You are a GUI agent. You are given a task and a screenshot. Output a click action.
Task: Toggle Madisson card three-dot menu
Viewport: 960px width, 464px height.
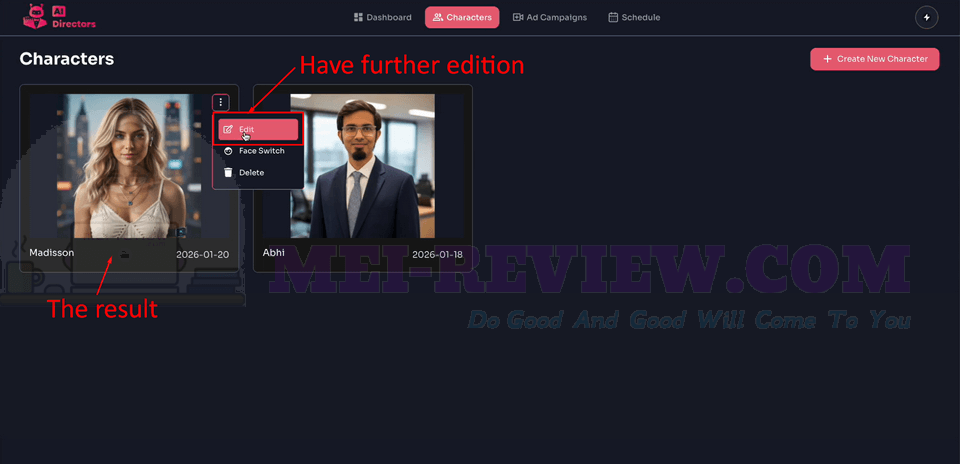(221, 102)
